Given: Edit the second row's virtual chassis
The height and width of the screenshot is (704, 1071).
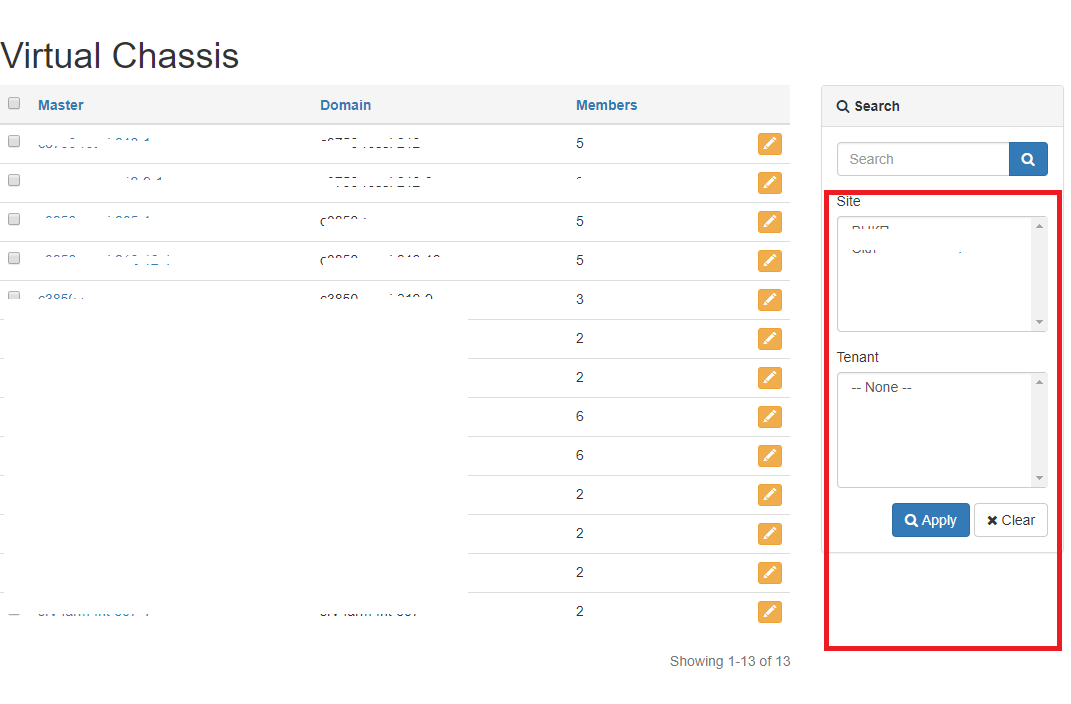Looking at the screenshot, I should click(770, 183).
